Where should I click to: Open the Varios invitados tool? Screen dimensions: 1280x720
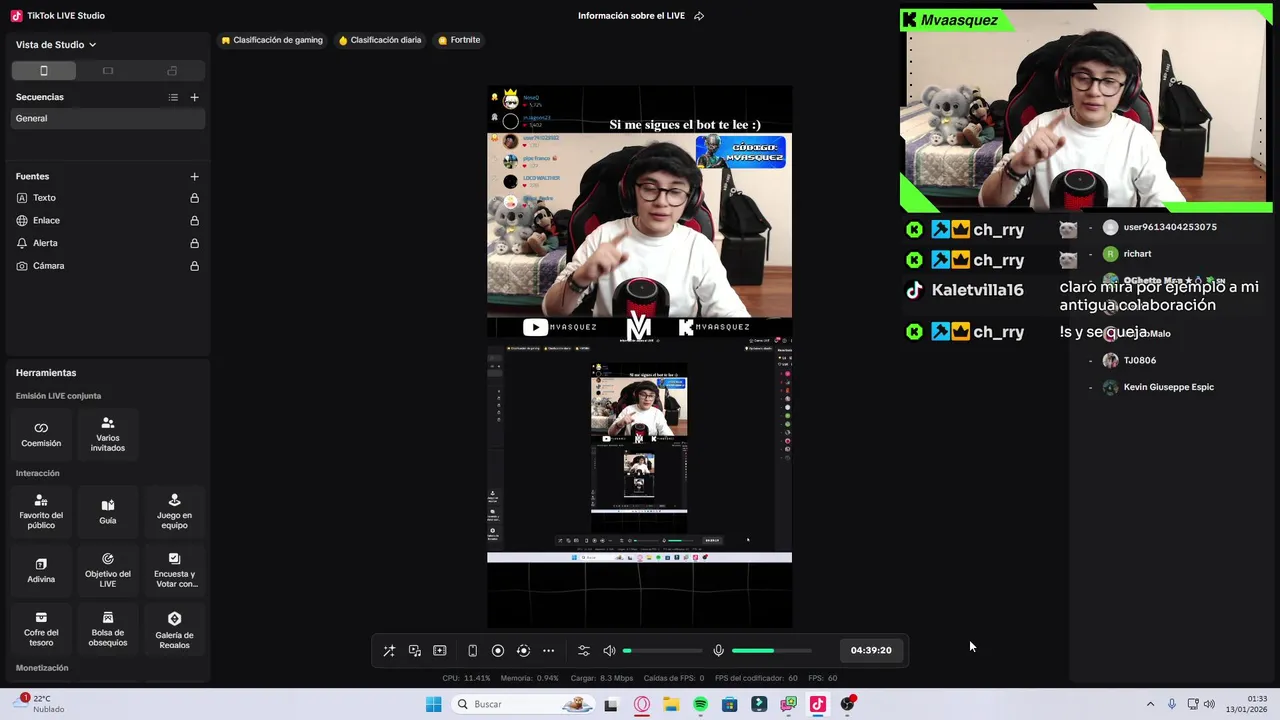click(x=108, y=434)
